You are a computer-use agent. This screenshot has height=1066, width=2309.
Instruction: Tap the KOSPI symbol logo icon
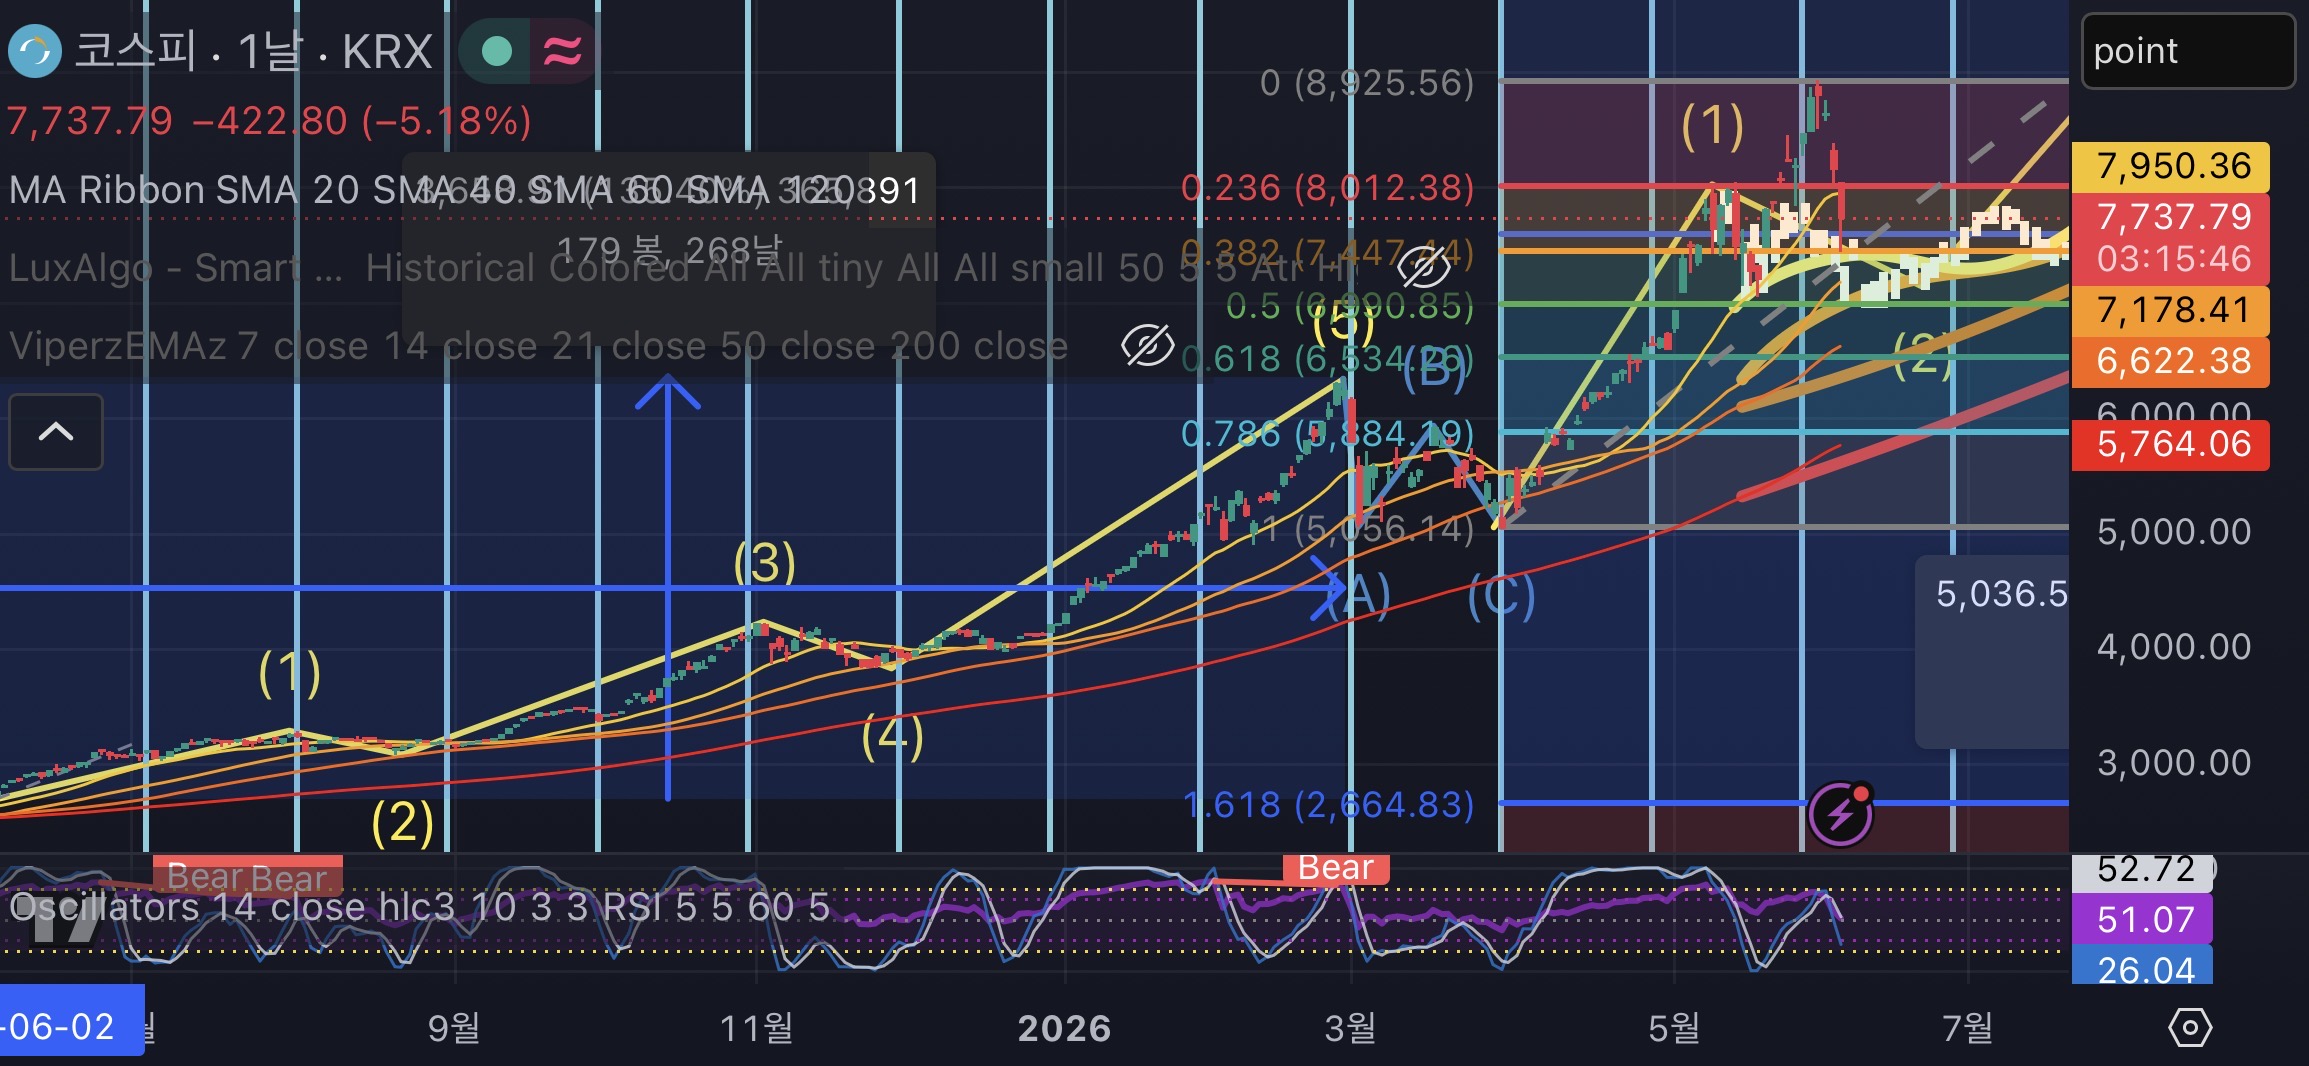pyautogui.click(x=35, y=51)
